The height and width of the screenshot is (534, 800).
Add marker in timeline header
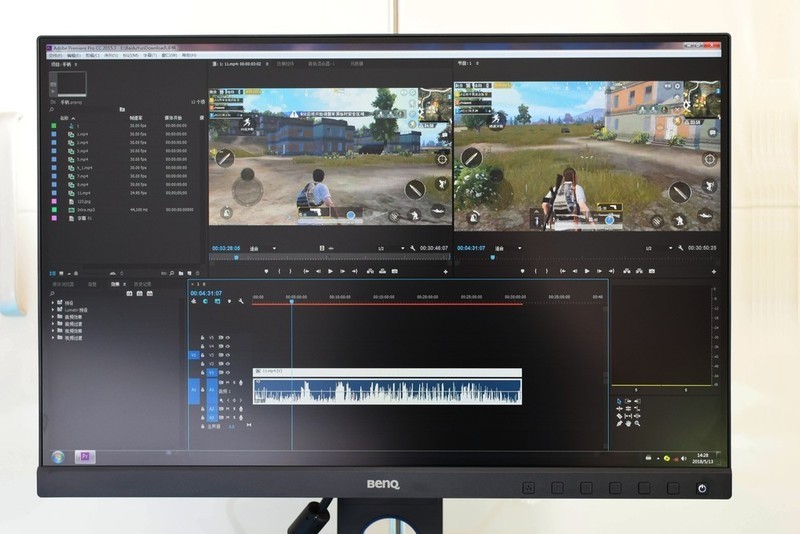229,301
